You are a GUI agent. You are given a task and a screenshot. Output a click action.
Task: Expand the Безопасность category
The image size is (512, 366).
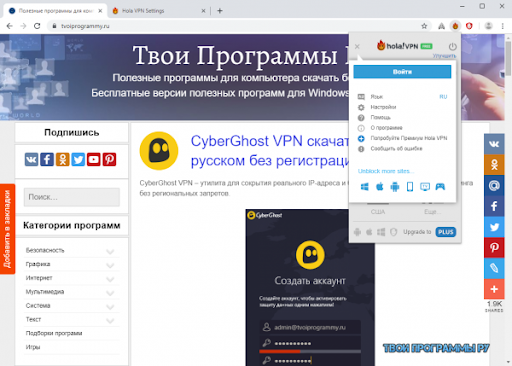coord(110,251)
